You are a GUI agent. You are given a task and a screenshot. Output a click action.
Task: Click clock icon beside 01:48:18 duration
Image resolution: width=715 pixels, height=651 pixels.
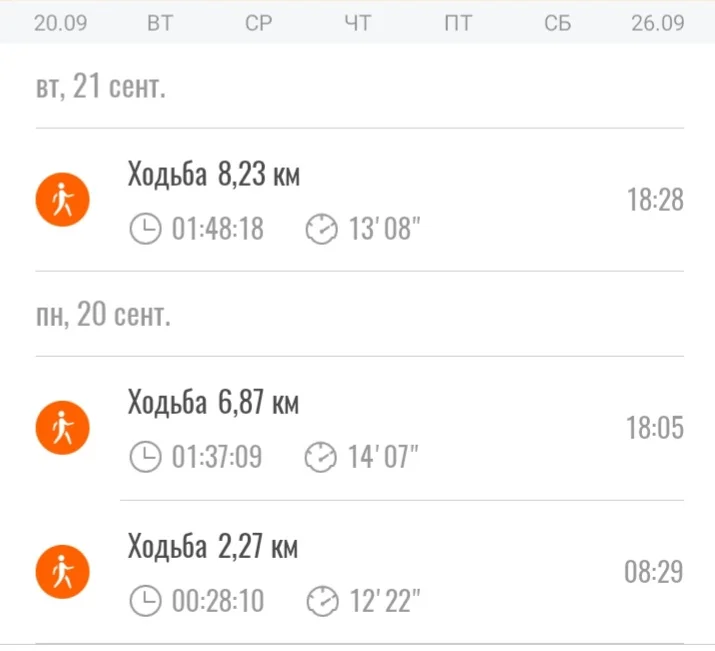[145, 230]
